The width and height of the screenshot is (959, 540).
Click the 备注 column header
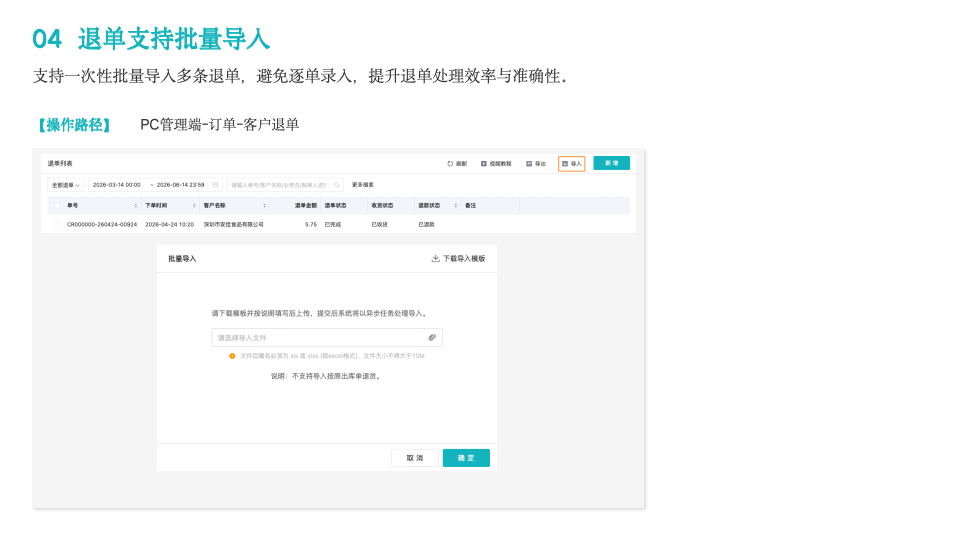point(470,205)
